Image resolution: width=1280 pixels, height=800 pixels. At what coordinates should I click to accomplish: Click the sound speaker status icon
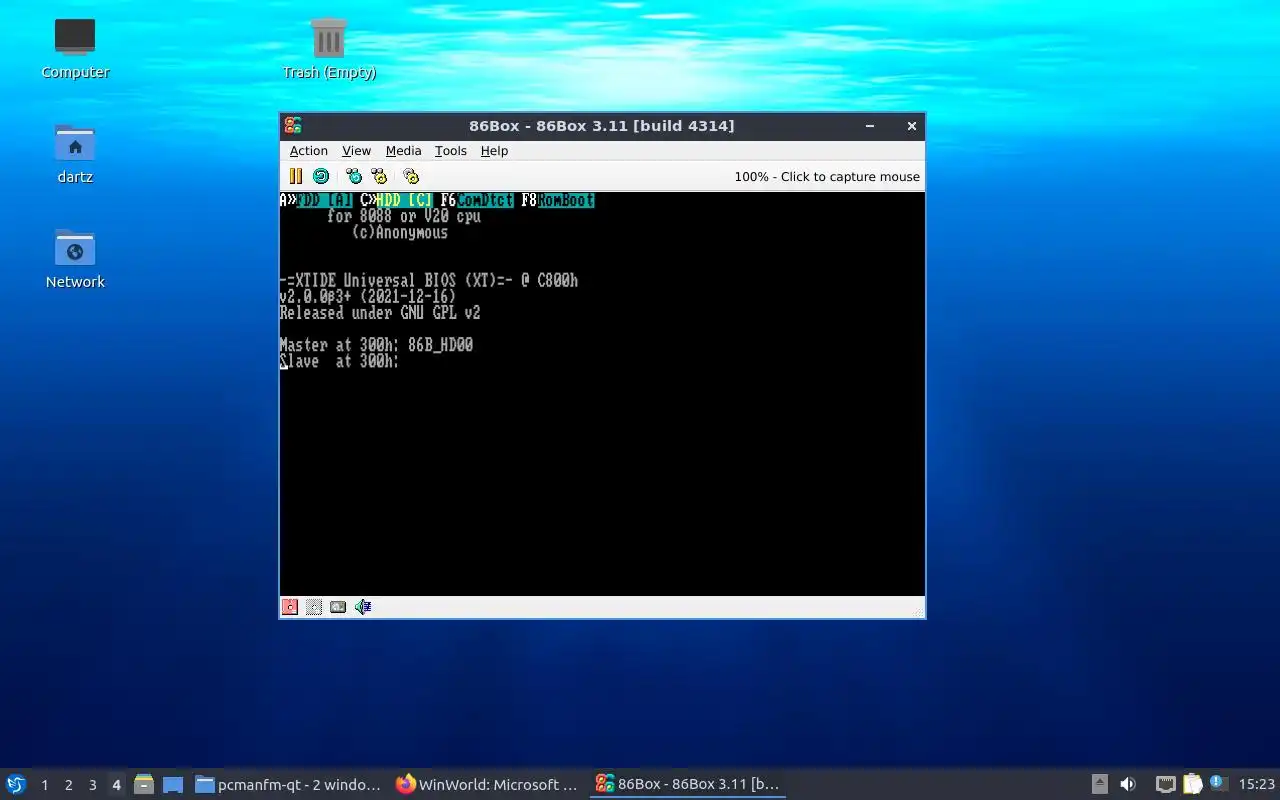click(363, 607)
